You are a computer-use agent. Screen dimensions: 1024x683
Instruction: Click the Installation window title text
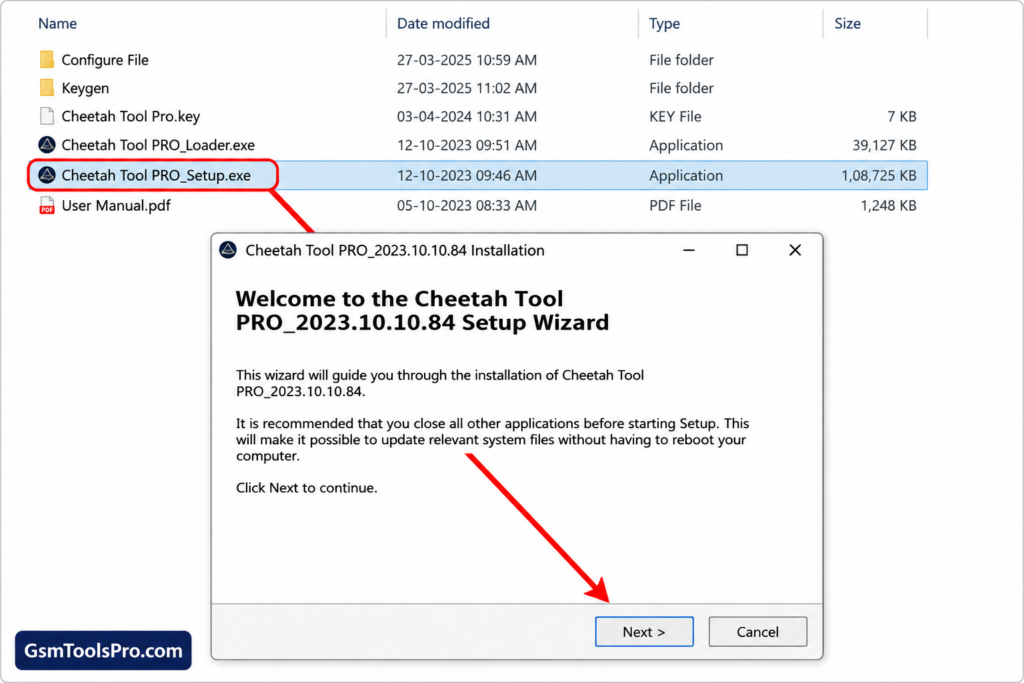pos(394,250)
